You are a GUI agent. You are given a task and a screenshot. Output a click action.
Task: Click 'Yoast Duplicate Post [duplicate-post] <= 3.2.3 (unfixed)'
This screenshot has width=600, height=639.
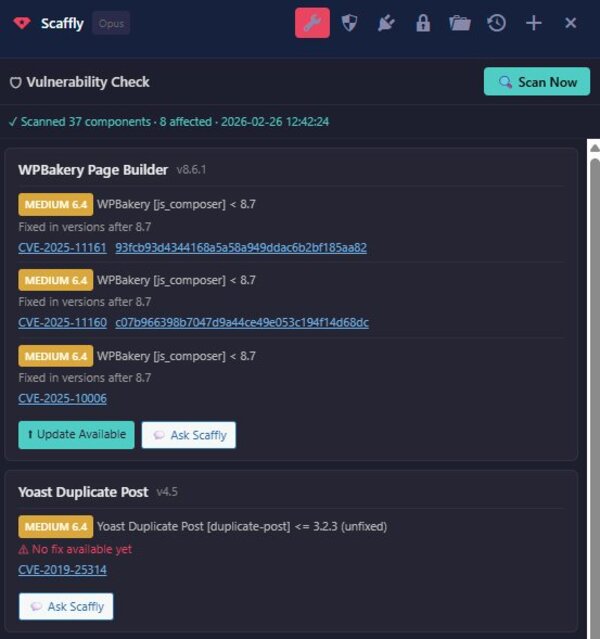click(242, 527)
